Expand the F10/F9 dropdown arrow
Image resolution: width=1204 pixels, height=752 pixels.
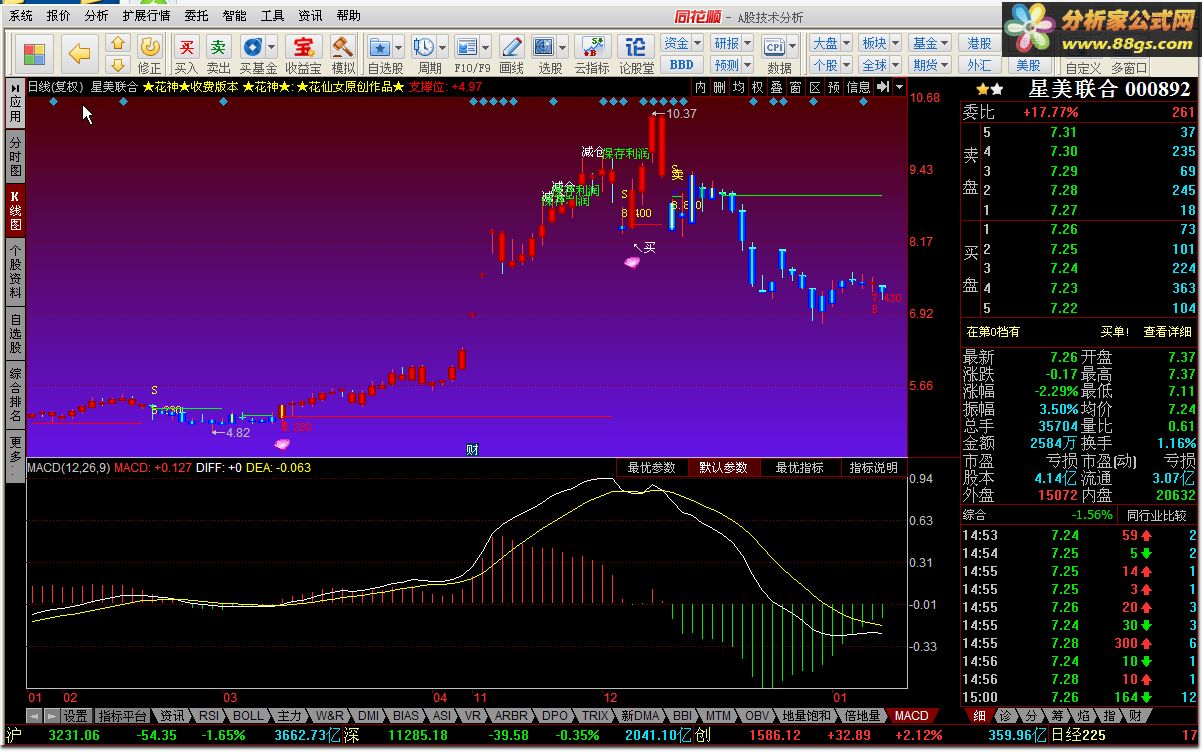[486, 47]
